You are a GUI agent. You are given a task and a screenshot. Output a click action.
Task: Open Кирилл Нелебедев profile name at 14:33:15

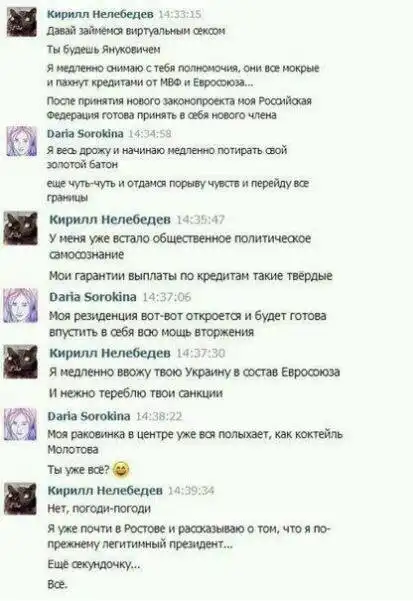(x=100, y=14)
